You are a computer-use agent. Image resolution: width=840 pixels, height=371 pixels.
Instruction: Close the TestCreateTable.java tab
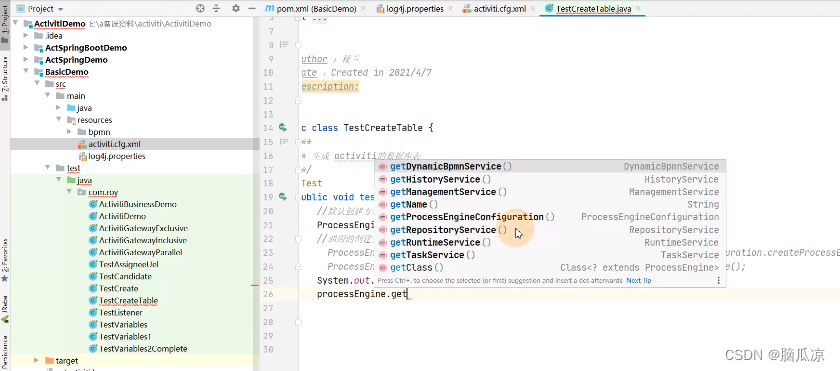(637, 9)
